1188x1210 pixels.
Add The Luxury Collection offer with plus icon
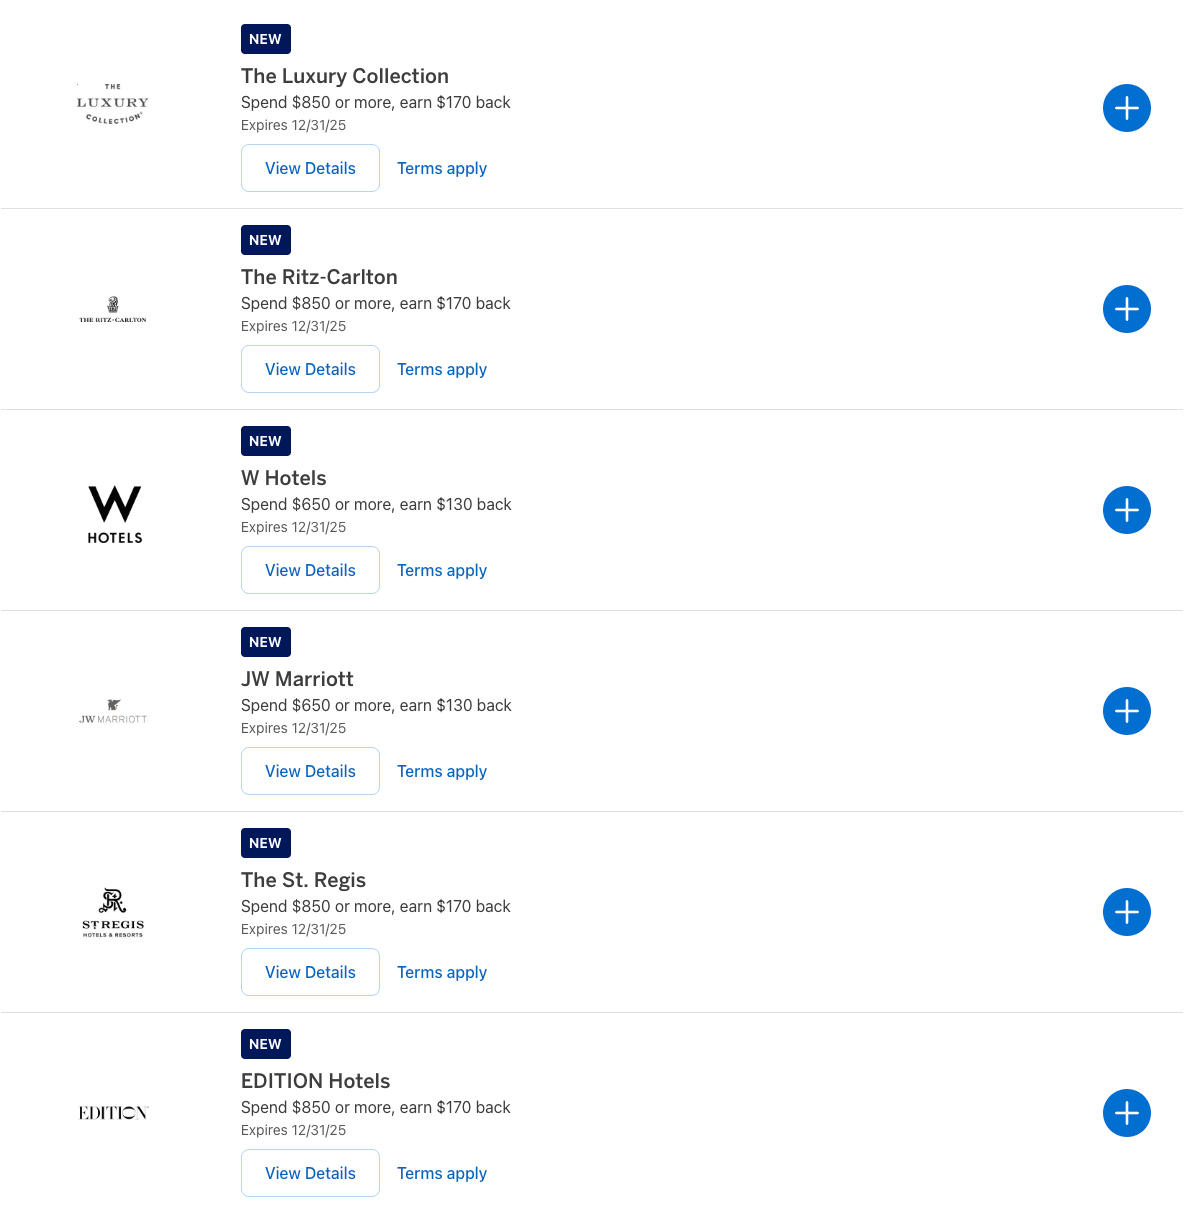pyautogui.click(x=1126, y=108)
